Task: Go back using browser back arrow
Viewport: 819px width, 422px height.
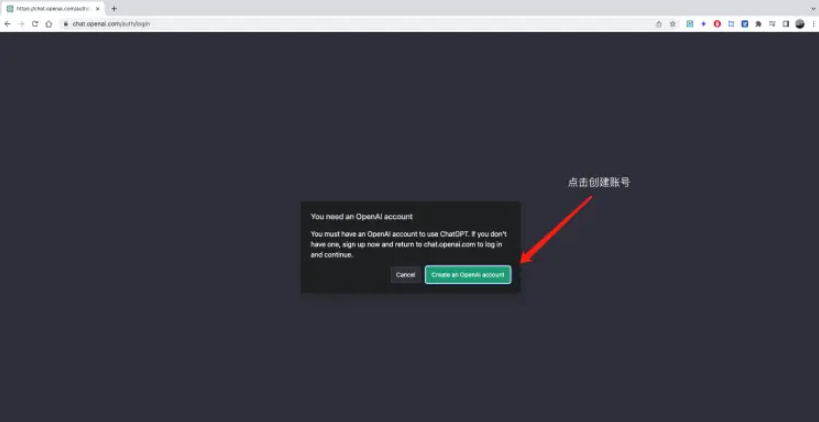Action: coord(8,24)
